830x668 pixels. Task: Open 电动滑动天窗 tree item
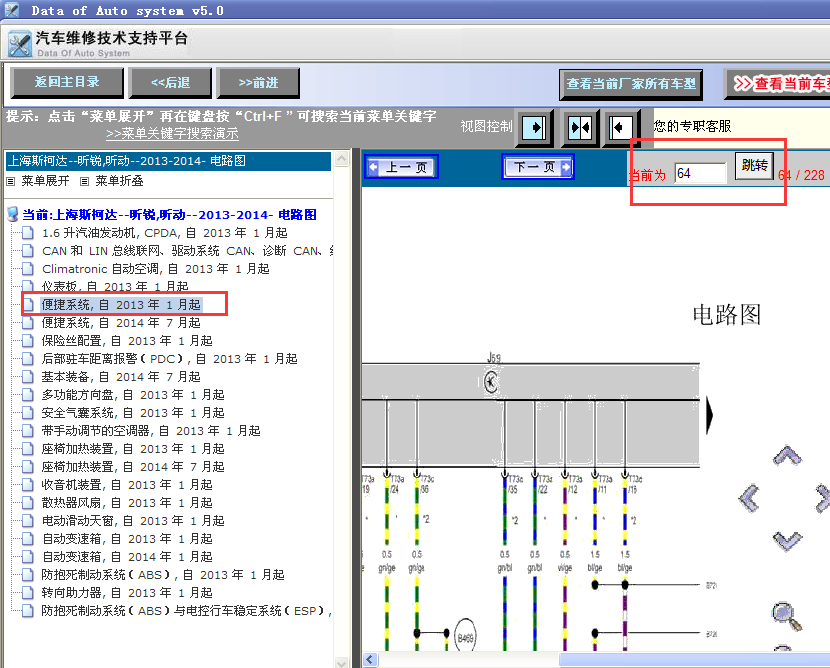[x=133, y=521]
